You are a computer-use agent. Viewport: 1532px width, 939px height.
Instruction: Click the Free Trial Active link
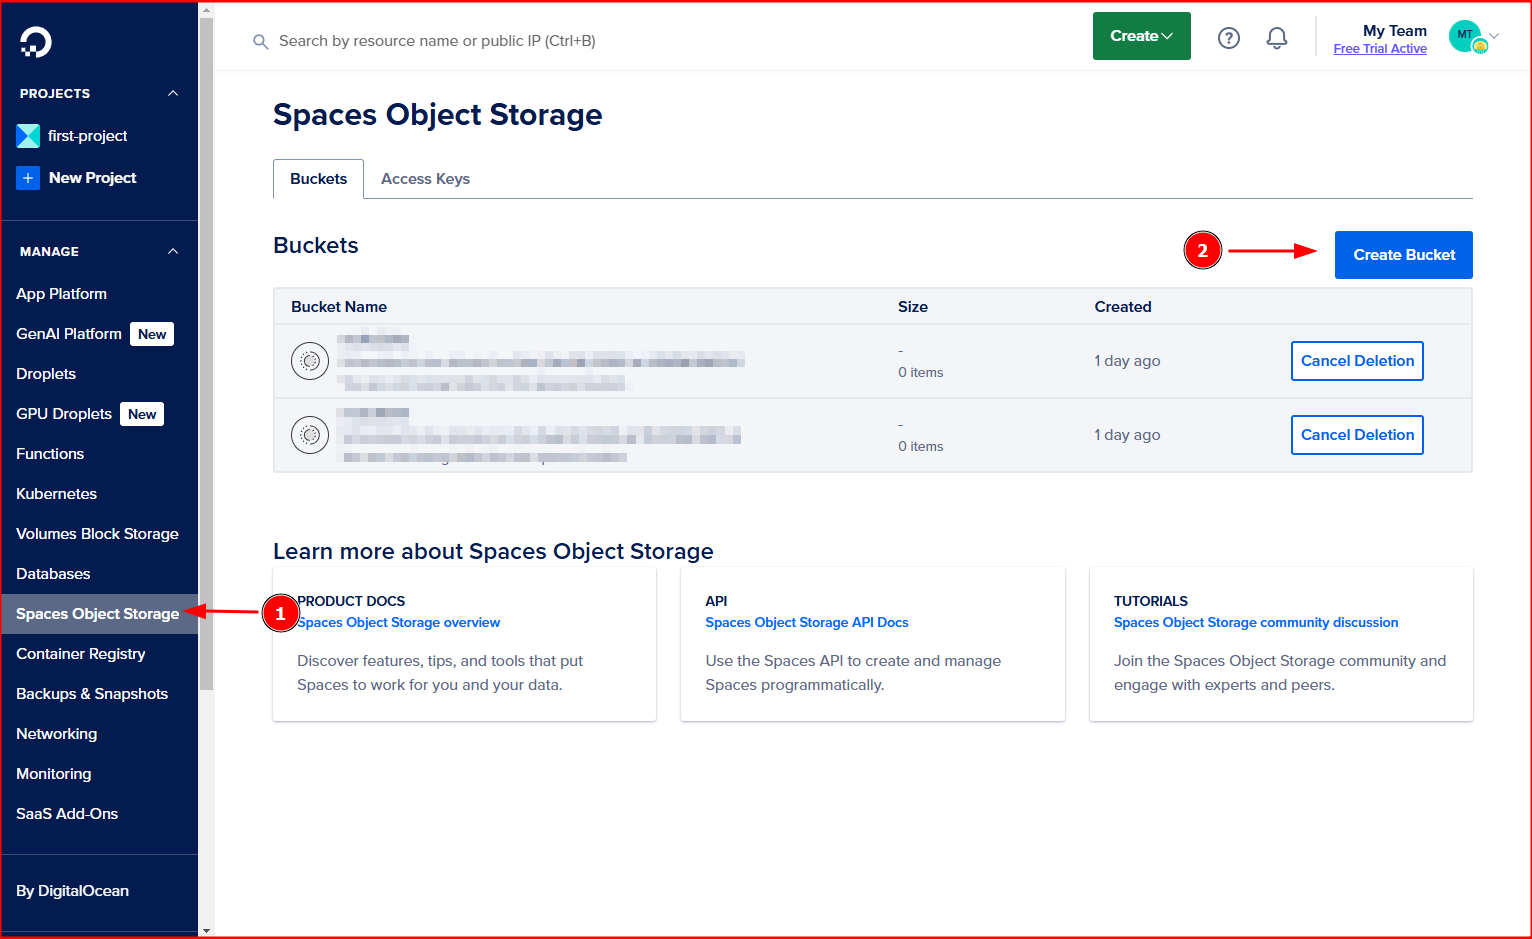(x=1380, y=49)
